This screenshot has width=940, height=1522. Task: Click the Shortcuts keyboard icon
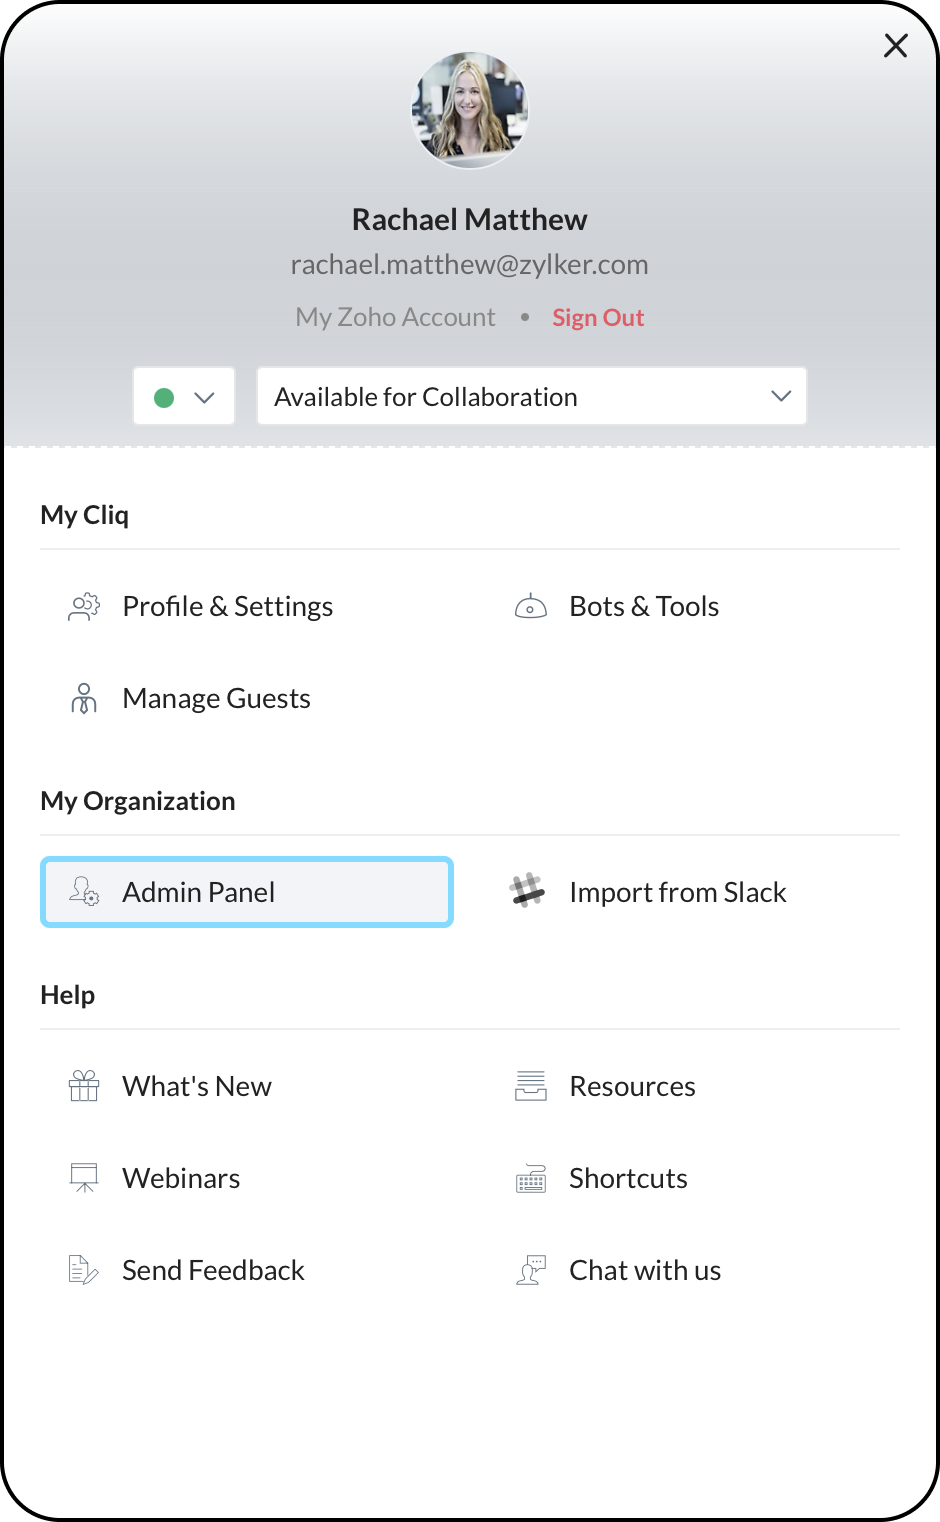point(530,1179)
